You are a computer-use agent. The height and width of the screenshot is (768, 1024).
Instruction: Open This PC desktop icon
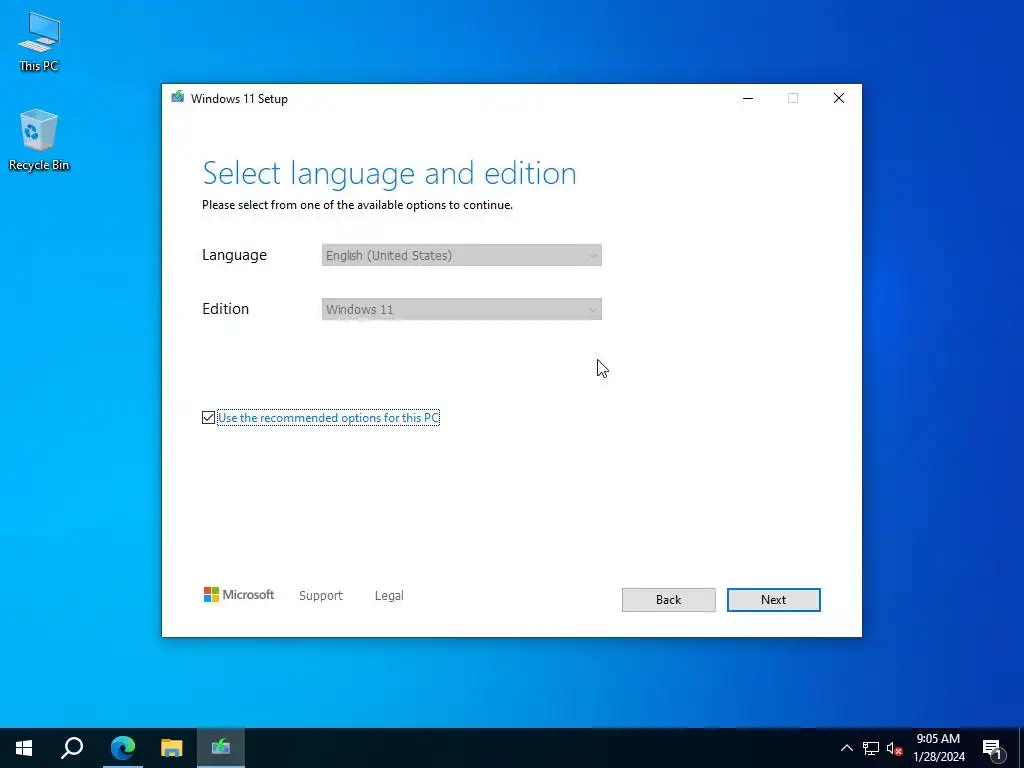click(39, 42)
